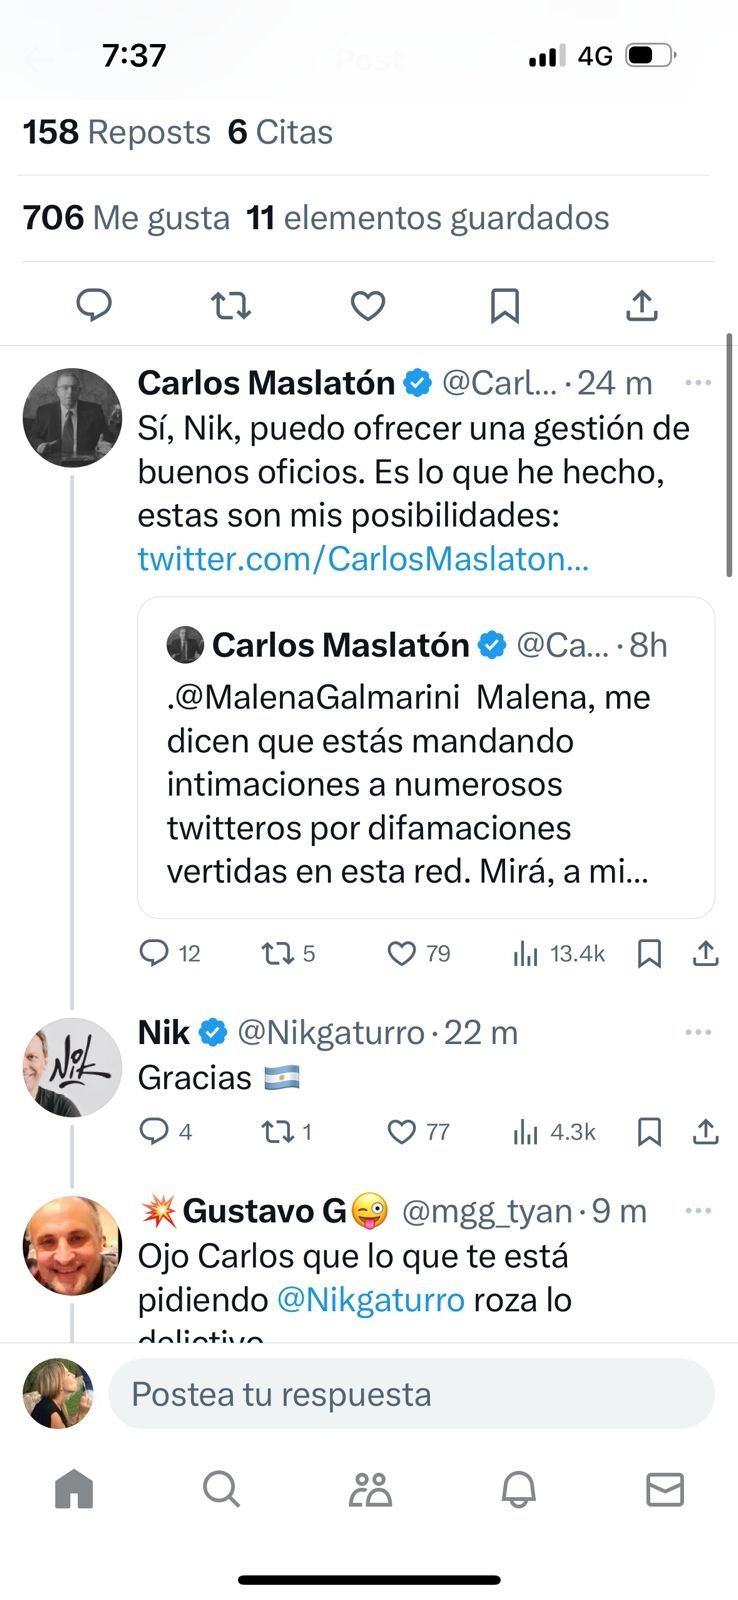
Task: Open Gustavo G's profile picture
Action: point(72,1245)
